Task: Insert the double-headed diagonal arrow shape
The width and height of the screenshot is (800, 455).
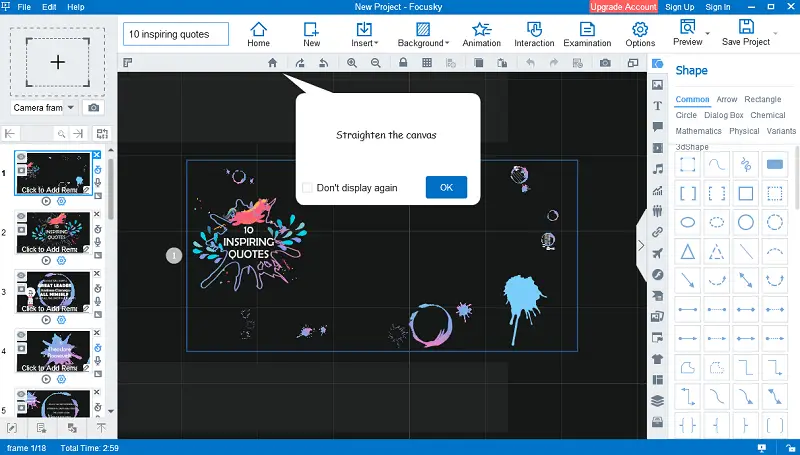Action: click(x=746, y=280)
